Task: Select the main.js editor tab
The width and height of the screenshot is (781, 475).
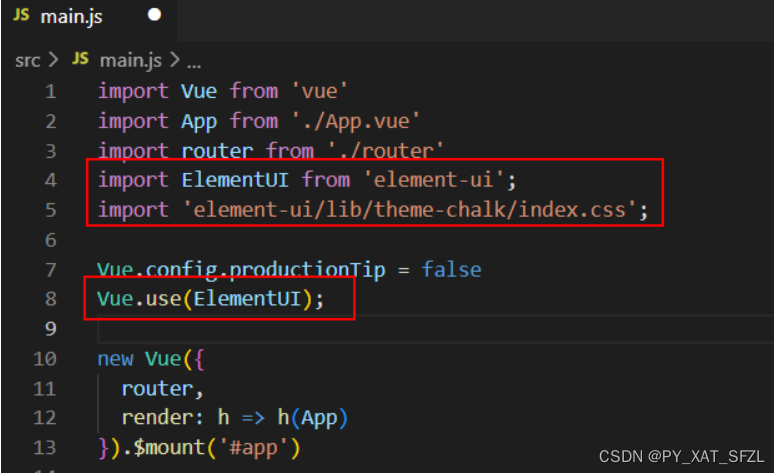Action: (88, 18)
